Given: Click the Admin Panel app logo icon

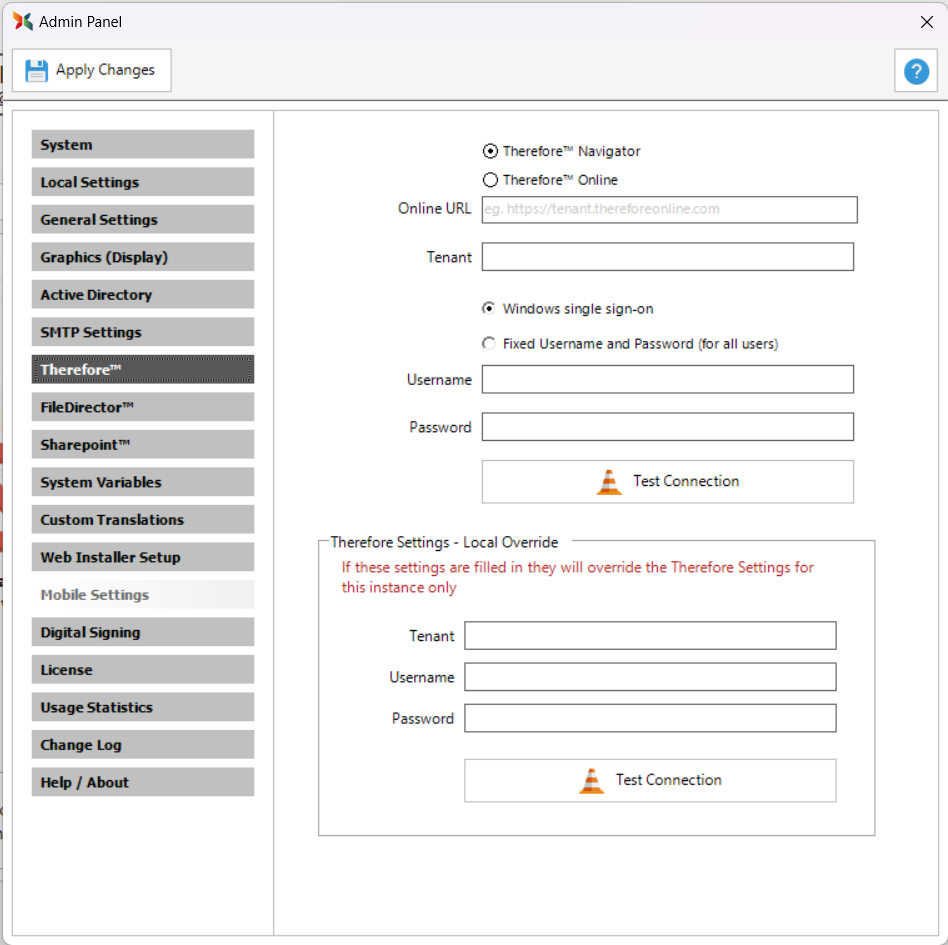Looking at the screenshot, I should click(x=22, y=21).
